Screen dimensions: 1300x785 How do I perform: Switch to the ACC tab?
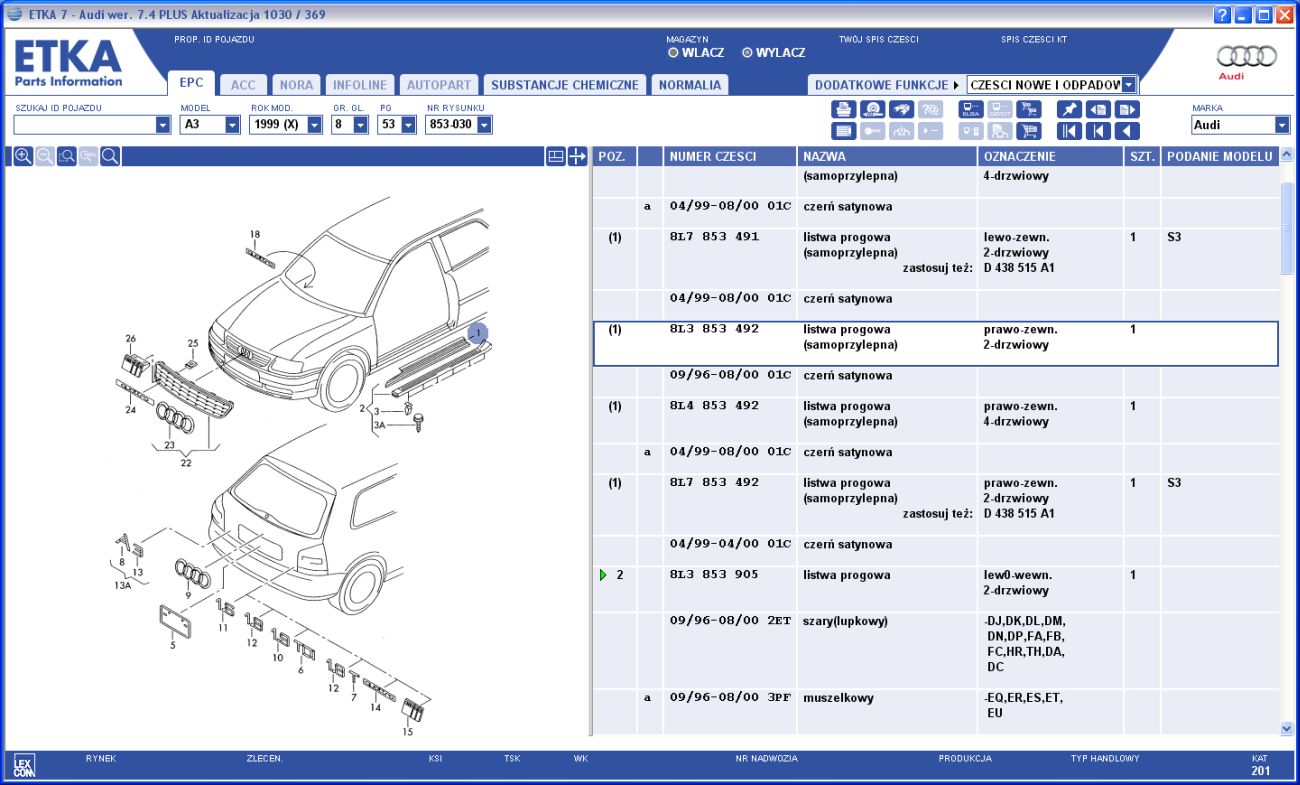click(x=243, y=85)
